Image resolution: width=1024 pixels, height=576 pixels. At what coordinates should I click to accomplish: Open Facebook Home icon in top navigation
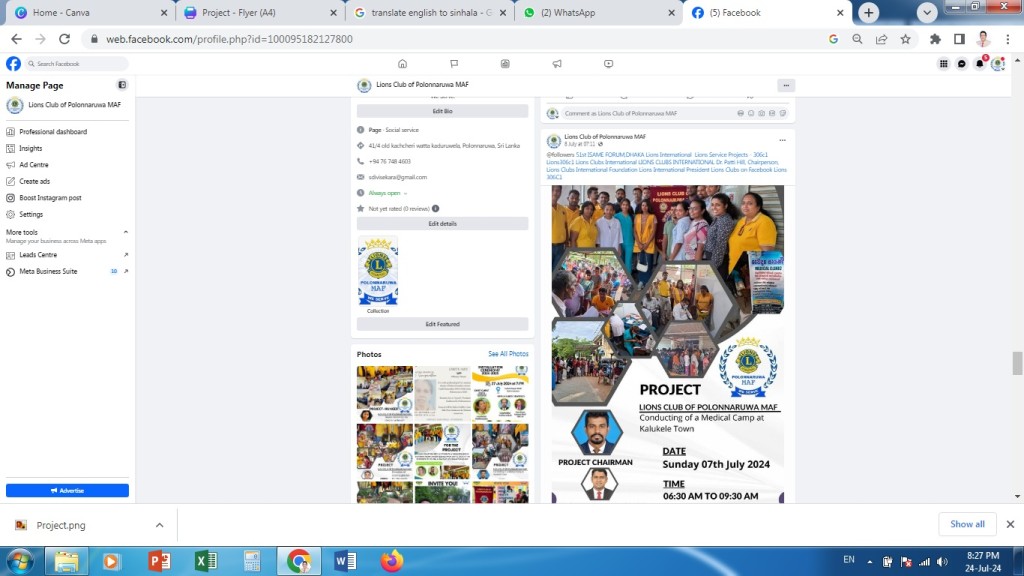point(402,64)
